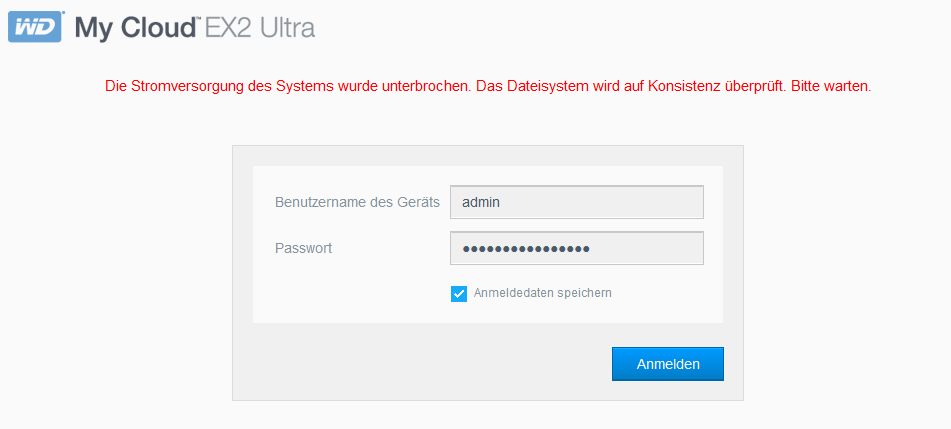Toggle the Anmeldedaten speichern checkbox
Screen dimensions: 951x429
pos(459,293)
